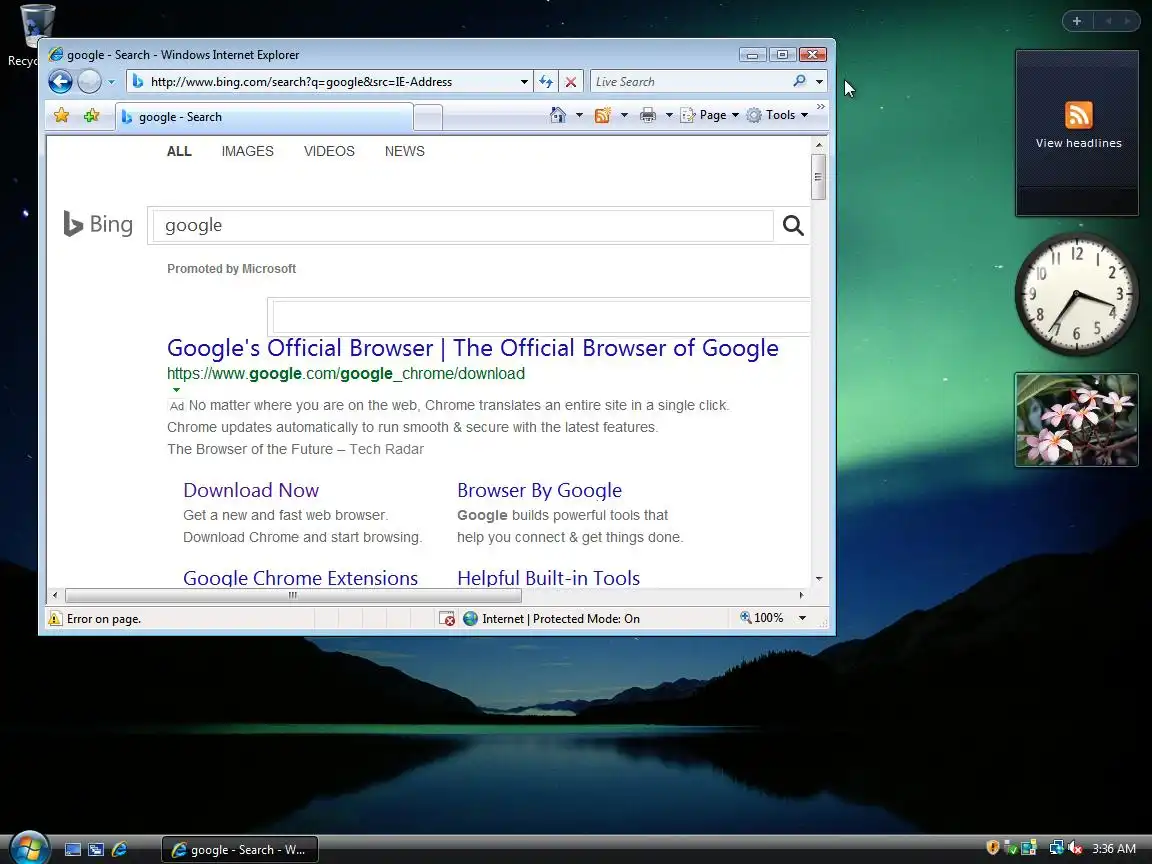Expand the Print options dropdown arrow
This screenshot has height=864, width=1152.
tap(669, 115)
